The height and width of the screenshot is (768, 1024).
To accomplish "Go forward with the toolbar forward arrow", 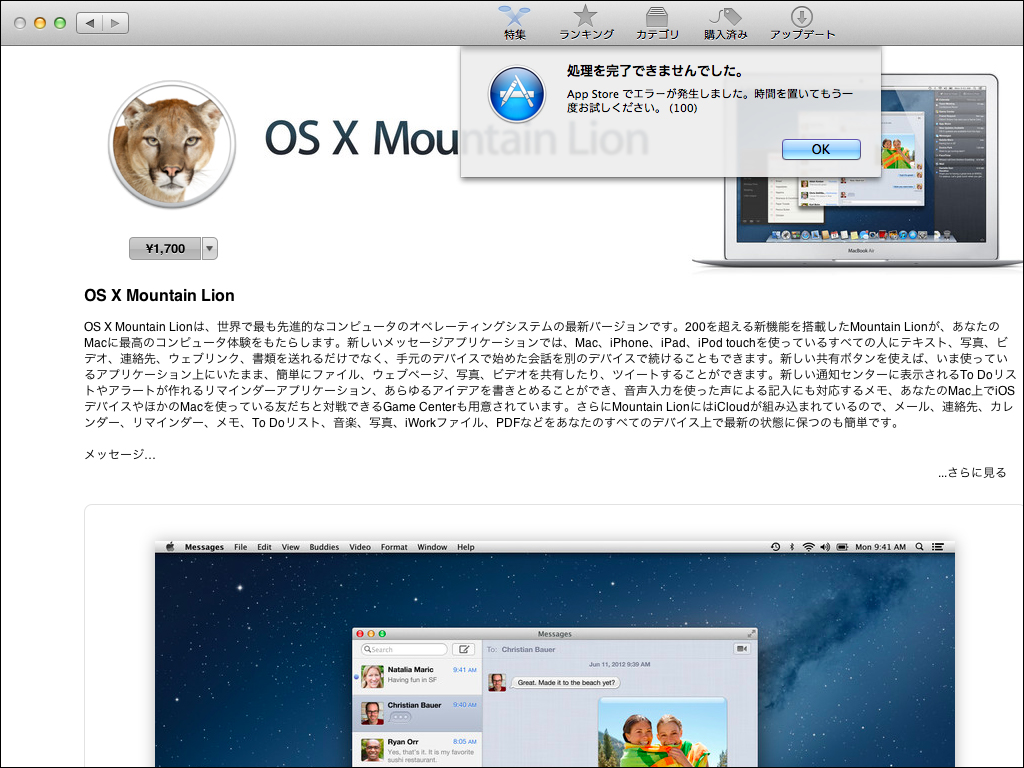I will point(116,23).
